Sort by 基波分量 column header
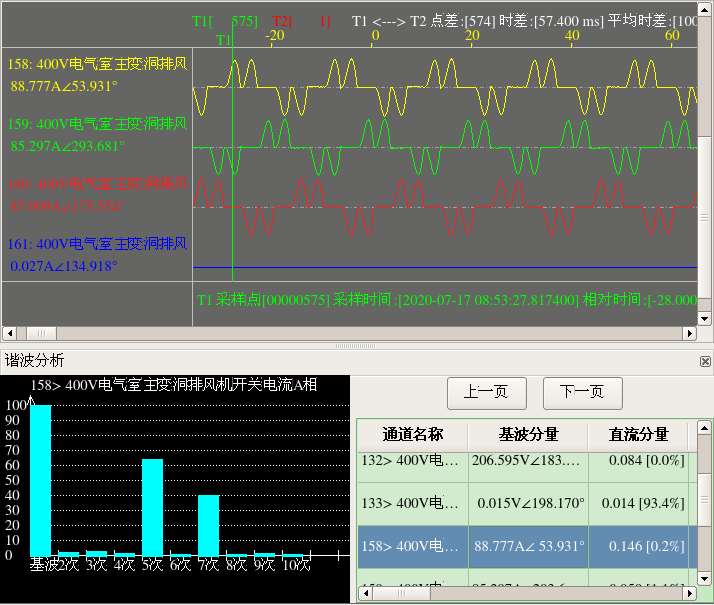Image resolution: width=714 pixels, height=605 pixels. [528, 435]
